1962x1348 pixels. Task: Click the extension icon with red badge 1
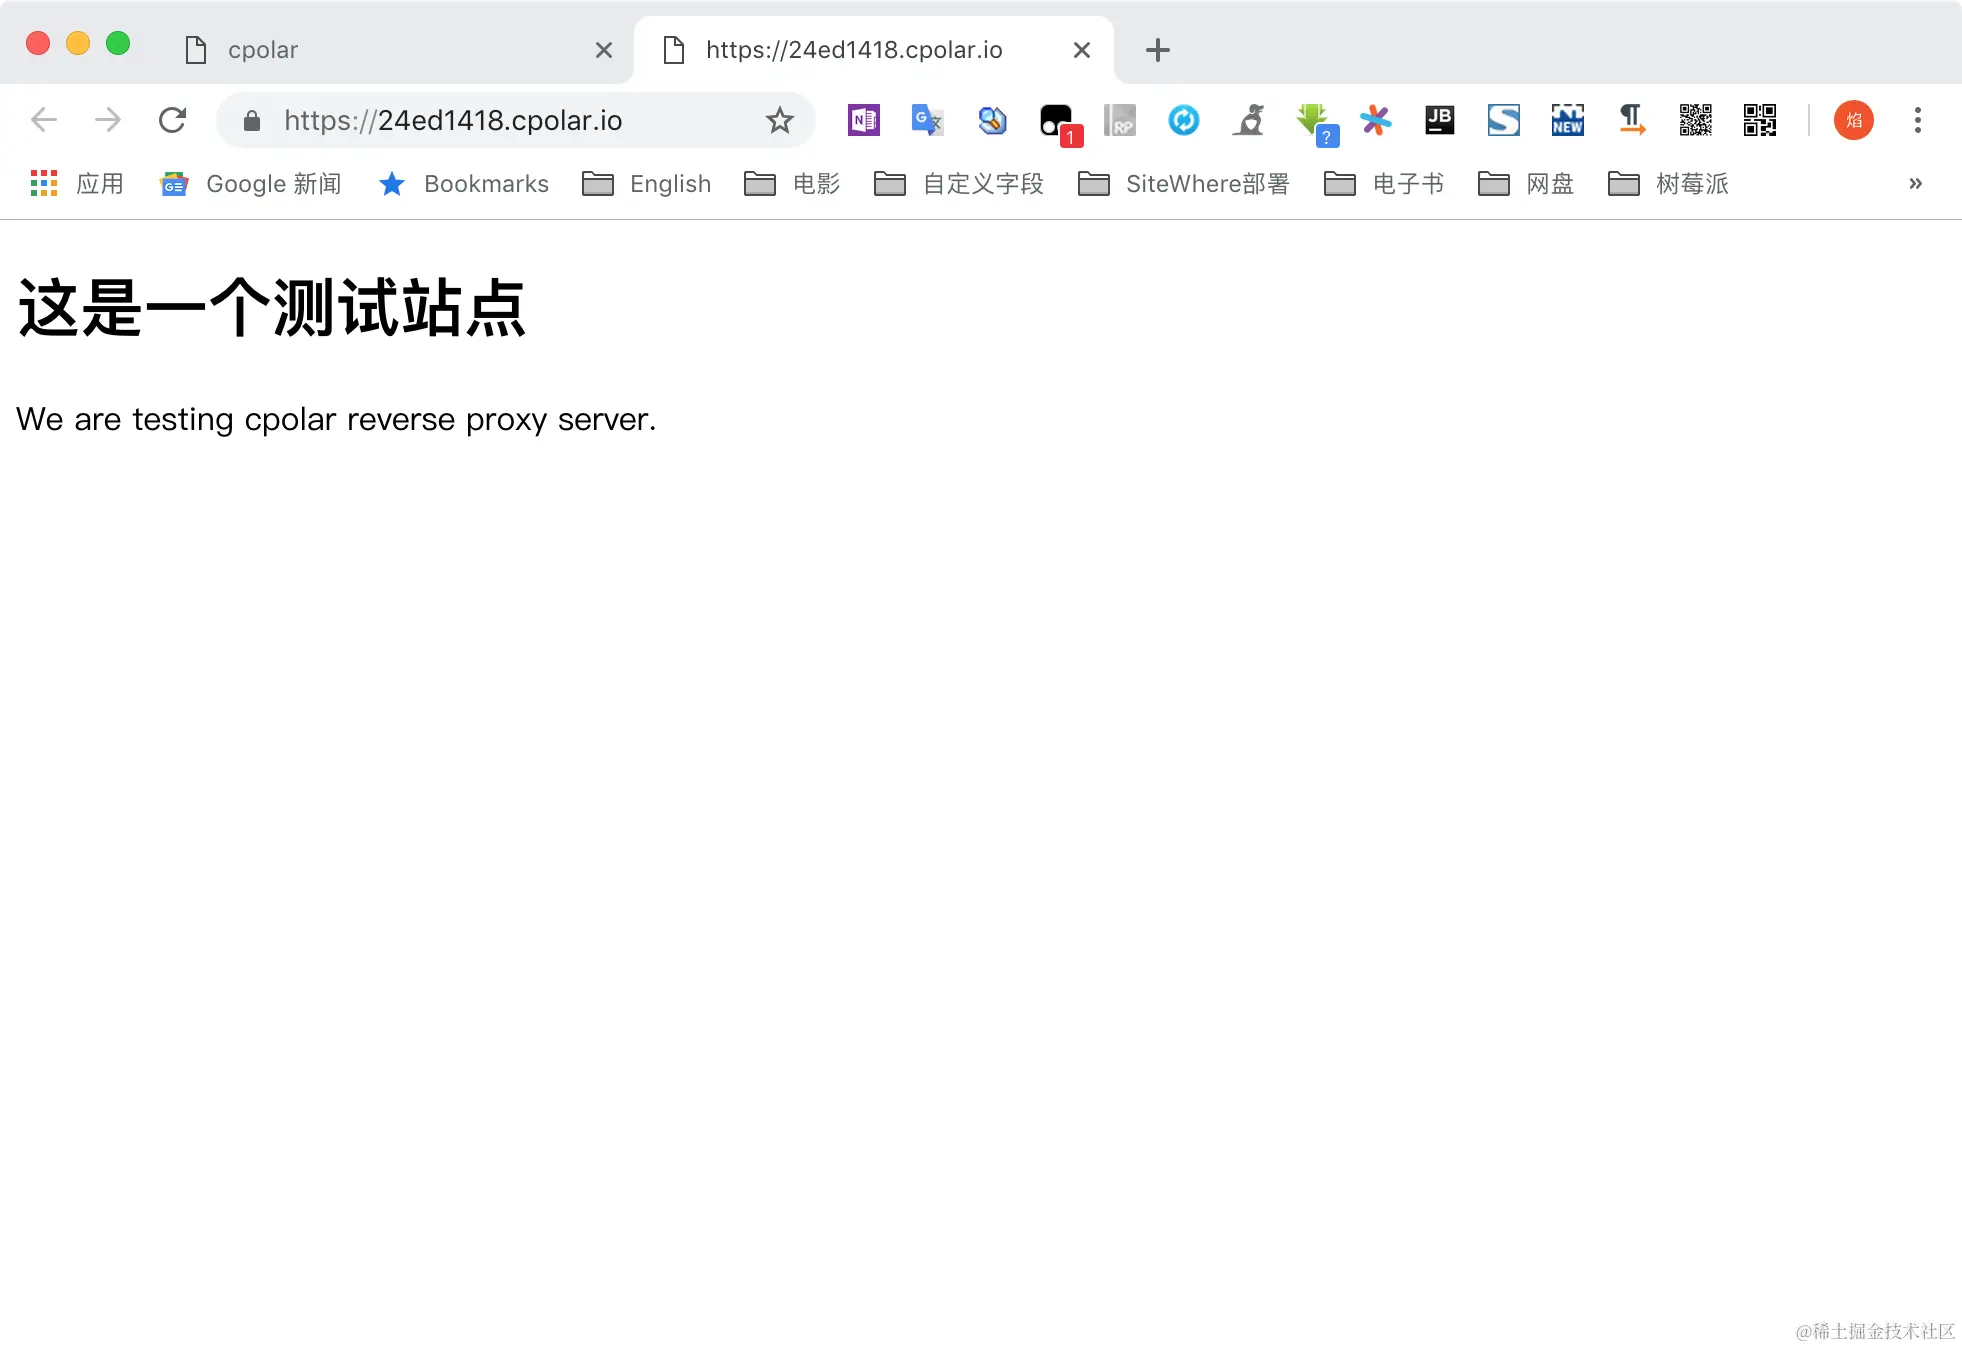click(x=1057, y=121)
